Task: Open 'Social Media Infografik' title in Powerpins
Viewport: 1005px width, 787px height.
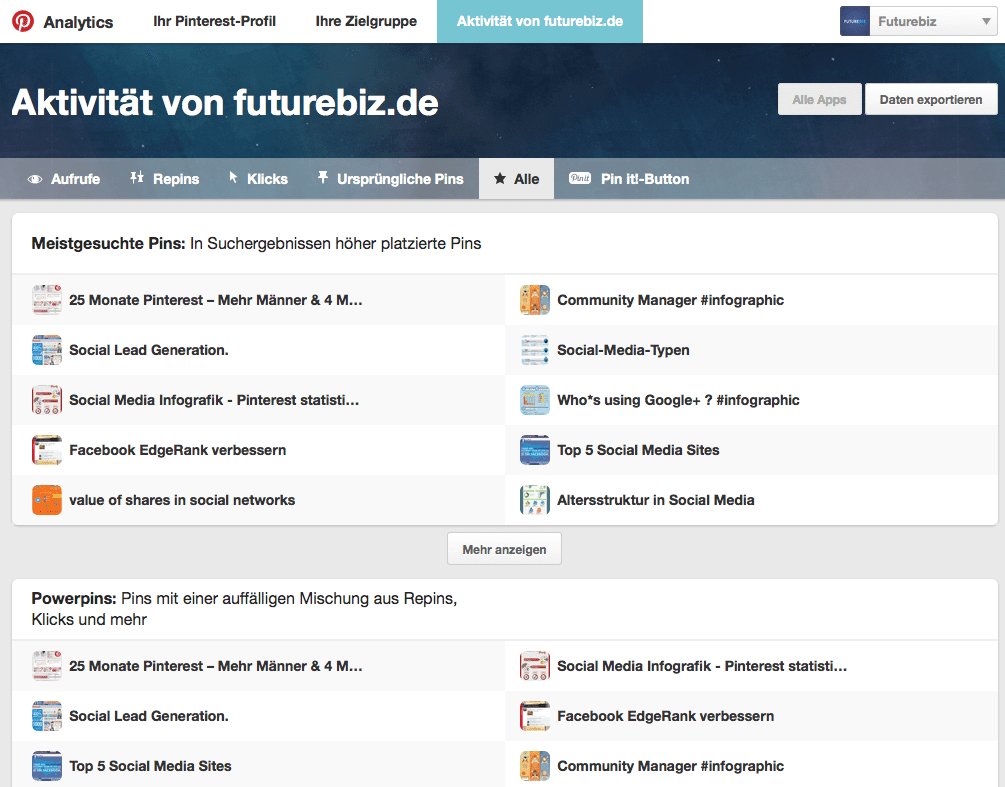Action: [x=702, y=666]
